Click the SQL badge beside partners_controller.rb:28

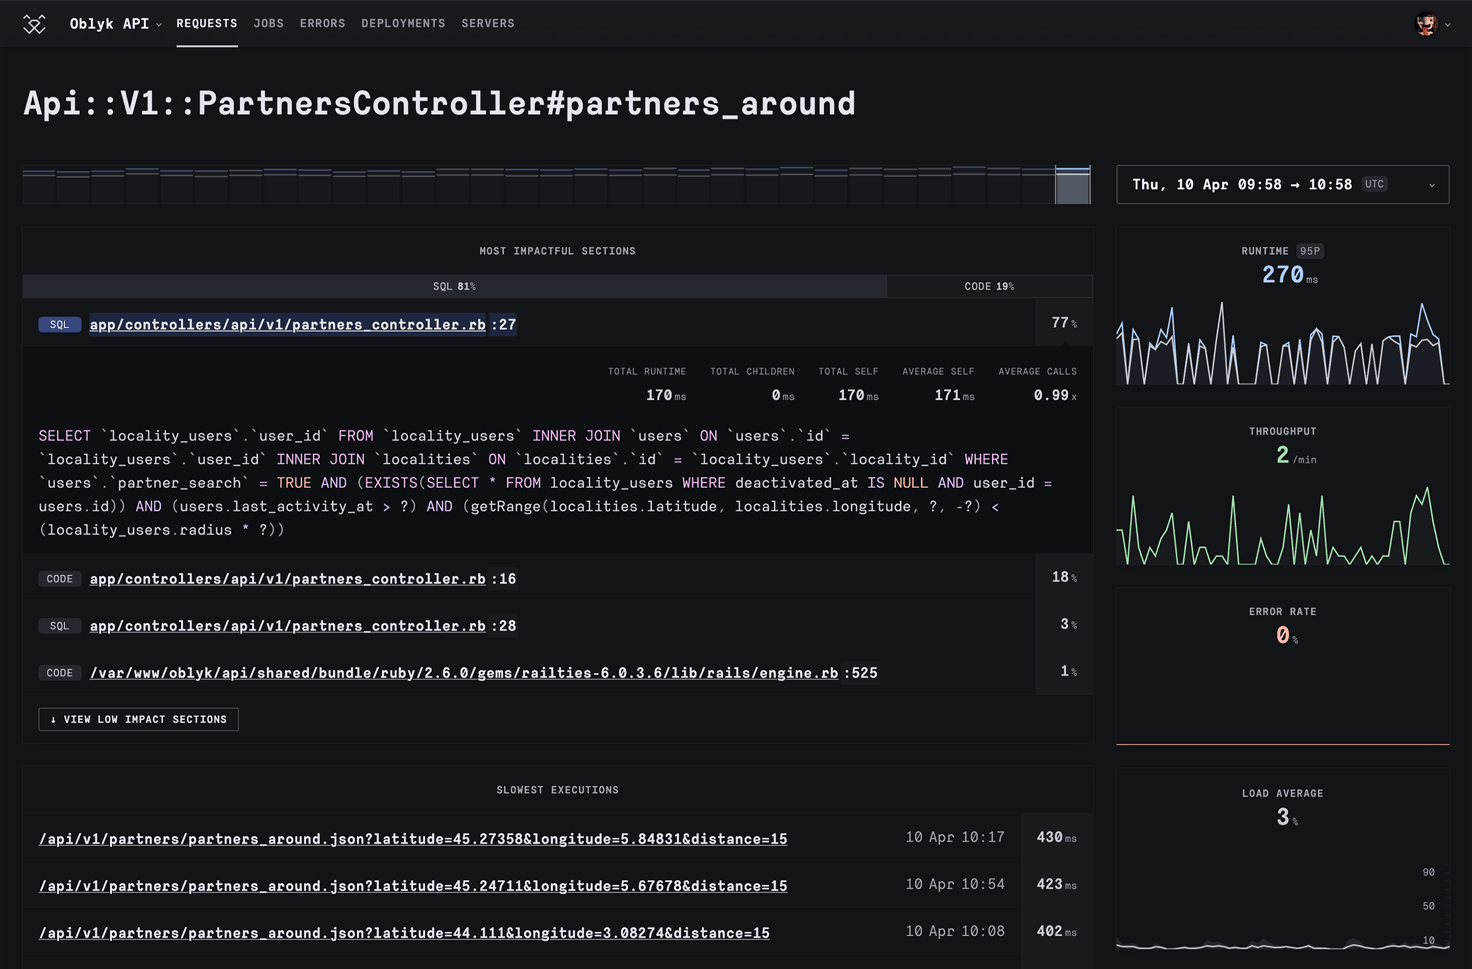59,626
